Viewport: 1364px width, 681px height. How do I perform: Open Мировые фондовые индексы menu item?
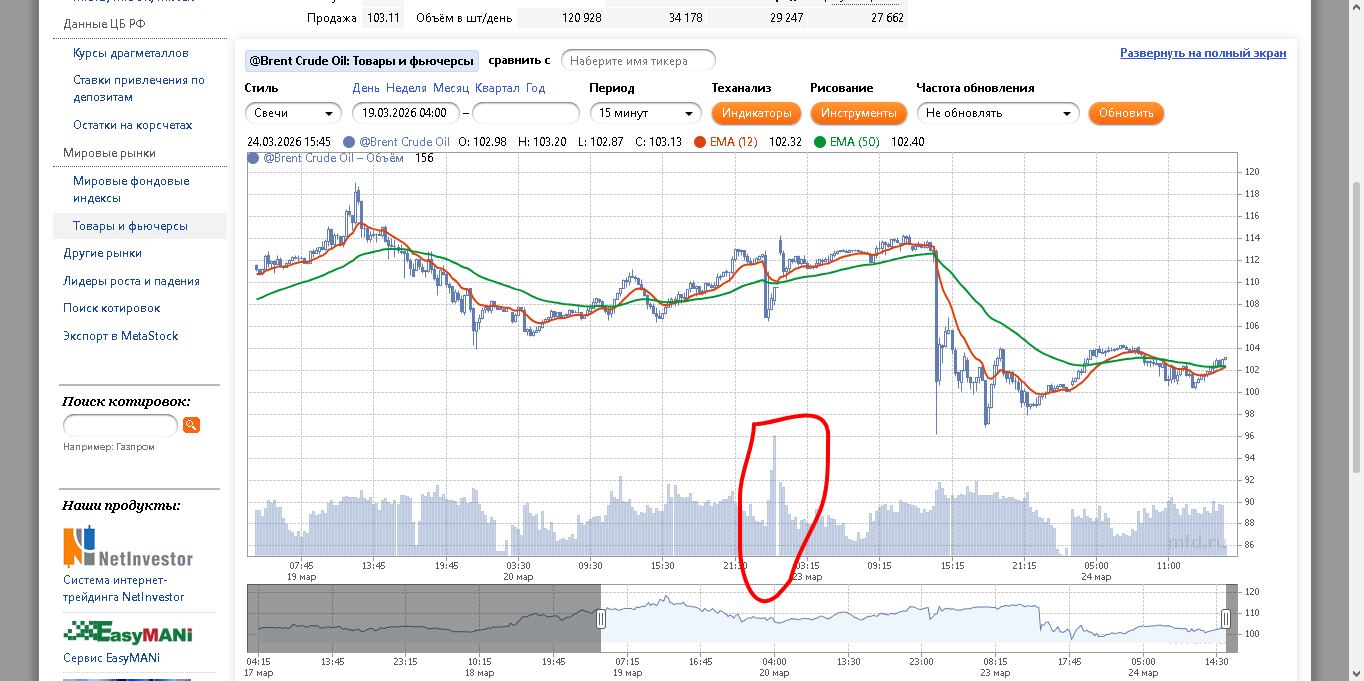click(x=131, y=189)
